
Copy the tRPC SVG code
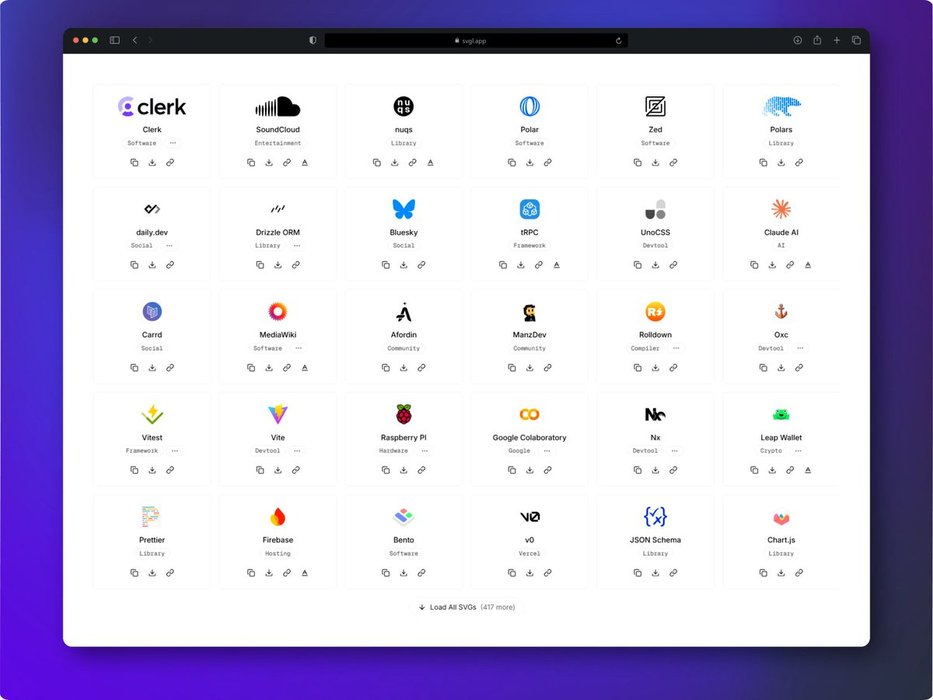pos(502,265)
